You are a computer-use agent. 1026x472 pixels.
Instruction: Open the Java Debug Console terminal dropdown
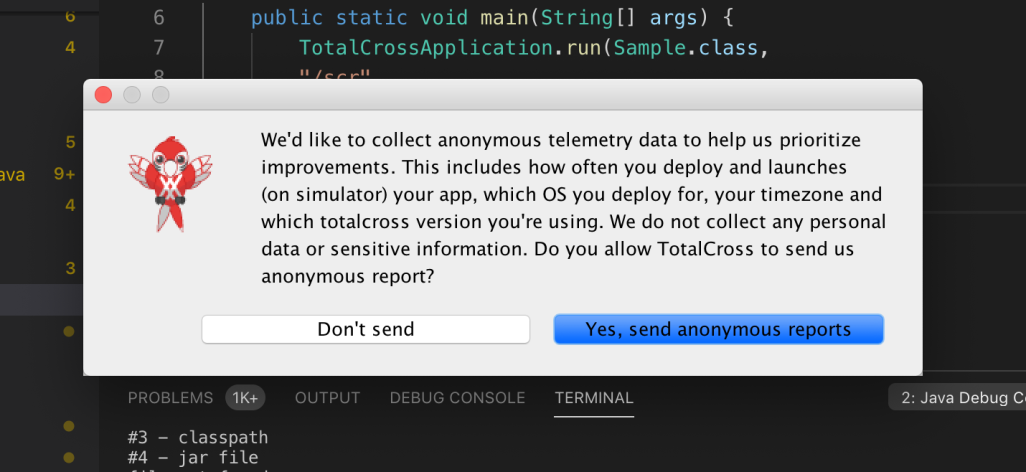tap(957, 398)
